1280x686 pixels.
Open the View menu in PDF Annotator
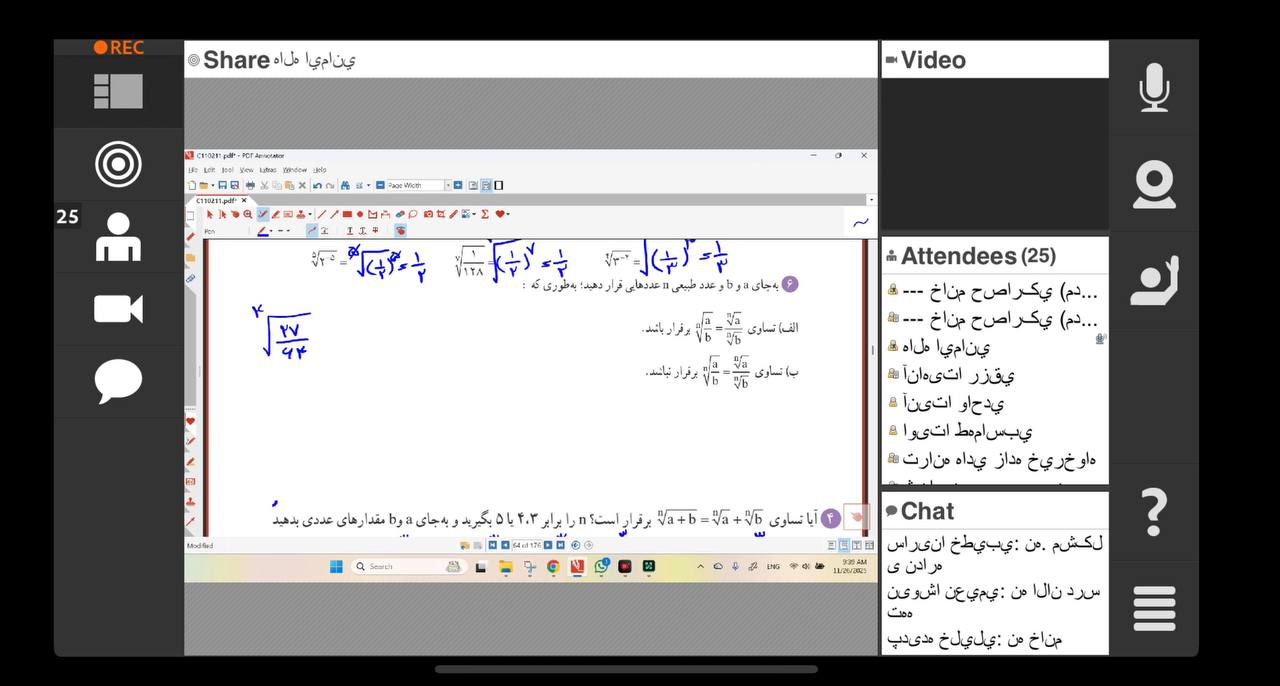246,170
